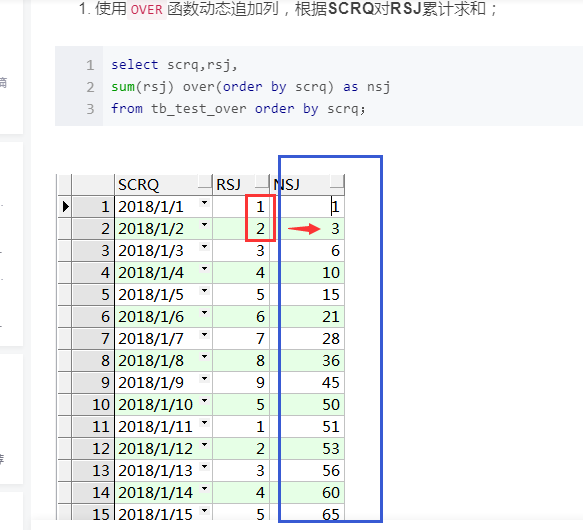Click the date cell 2018/1/1
583x530 pixels.
(163, 206)
